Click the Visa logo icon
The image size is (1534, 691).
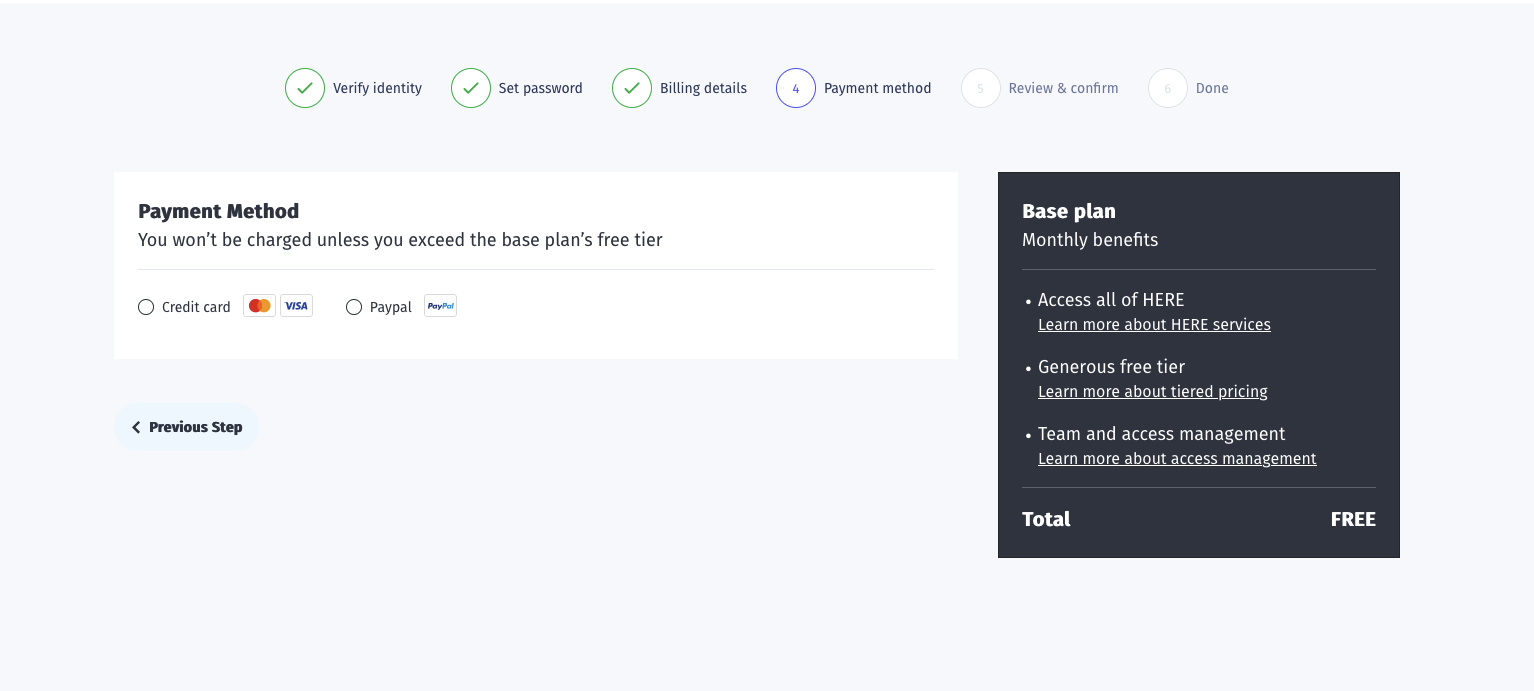(296, 306)
